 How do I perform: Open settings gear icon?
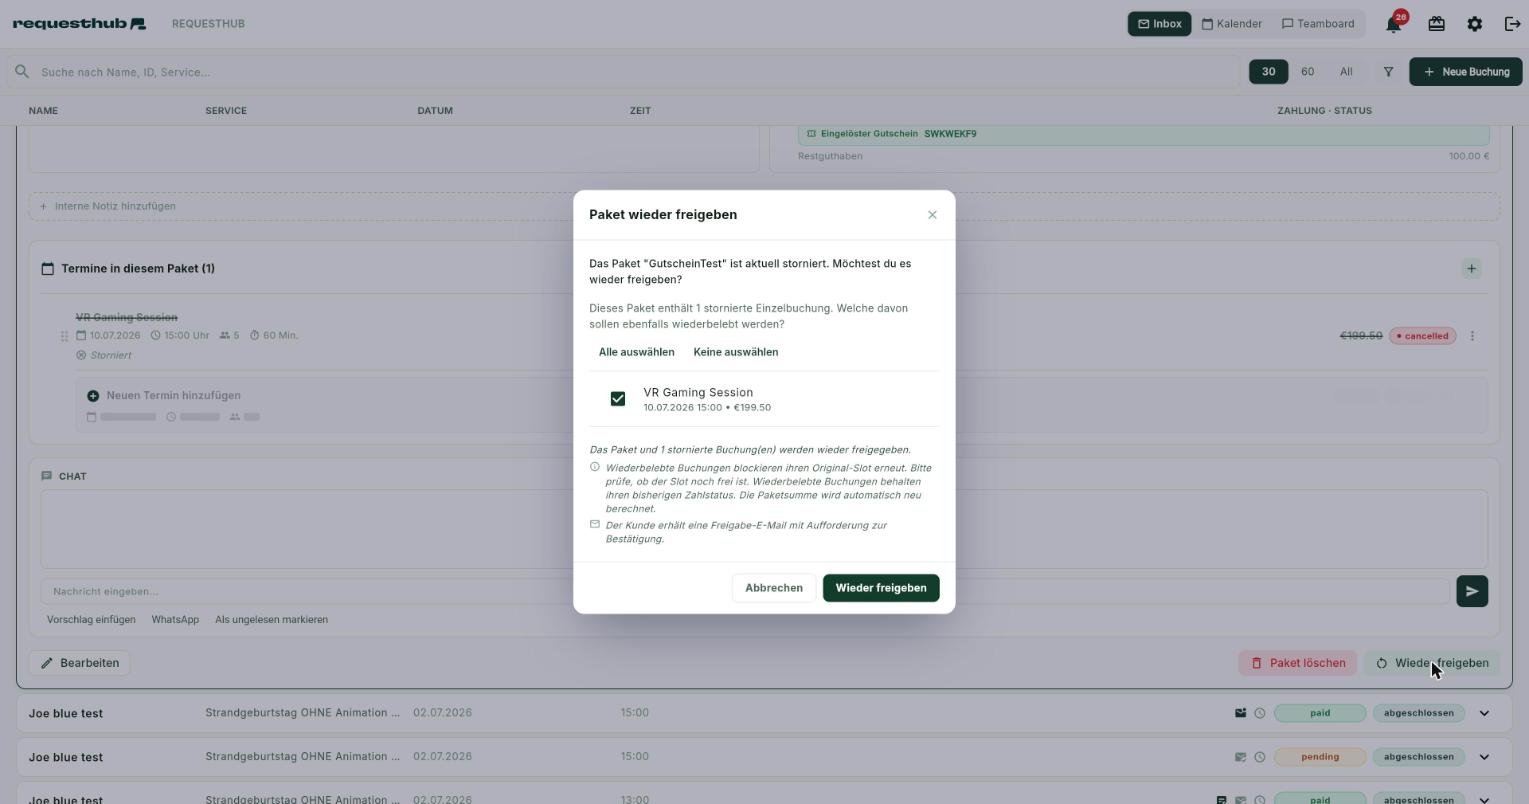click(x=1474, y=24)
